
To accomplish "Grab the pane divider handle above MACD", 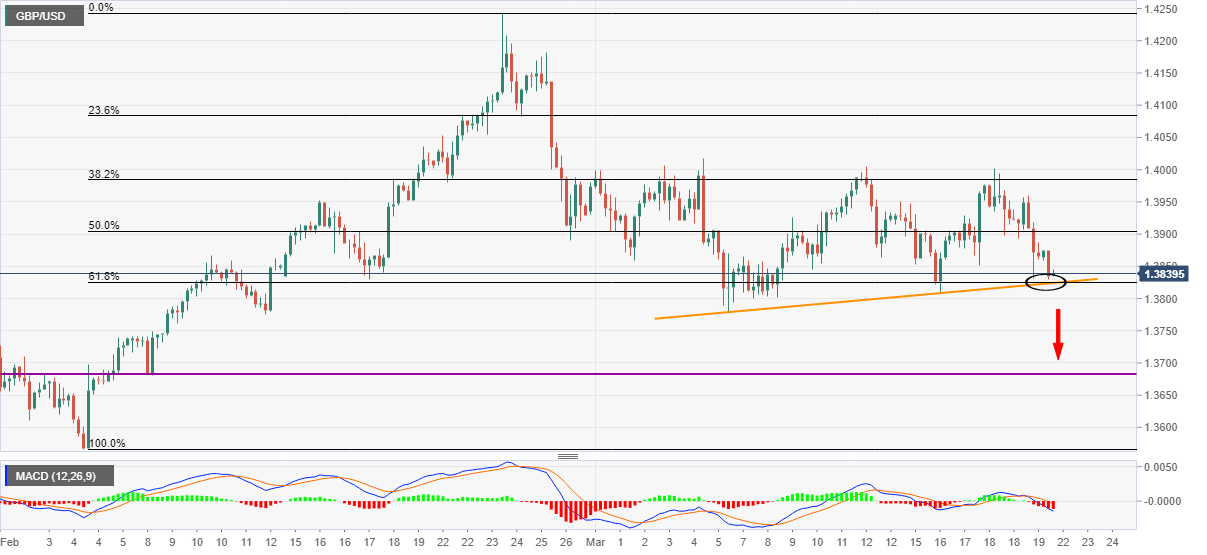I will (x=568, y=456).
